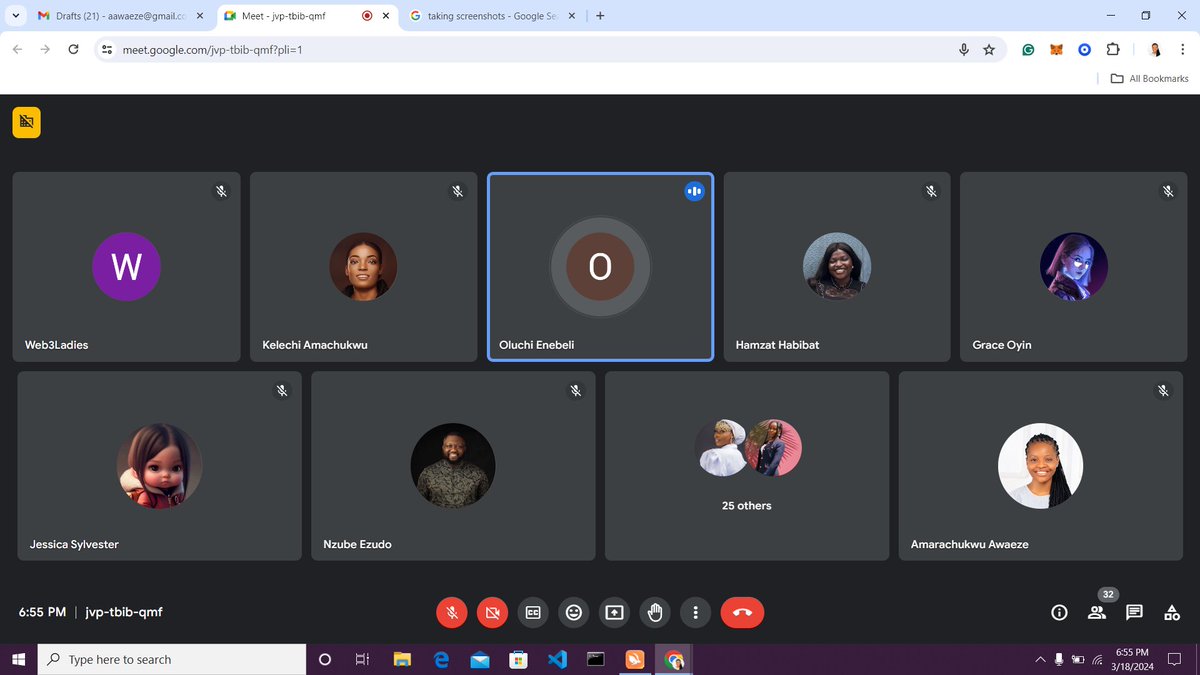
Task: Open All Bookmarks folder
Action: coord(1150,78)
